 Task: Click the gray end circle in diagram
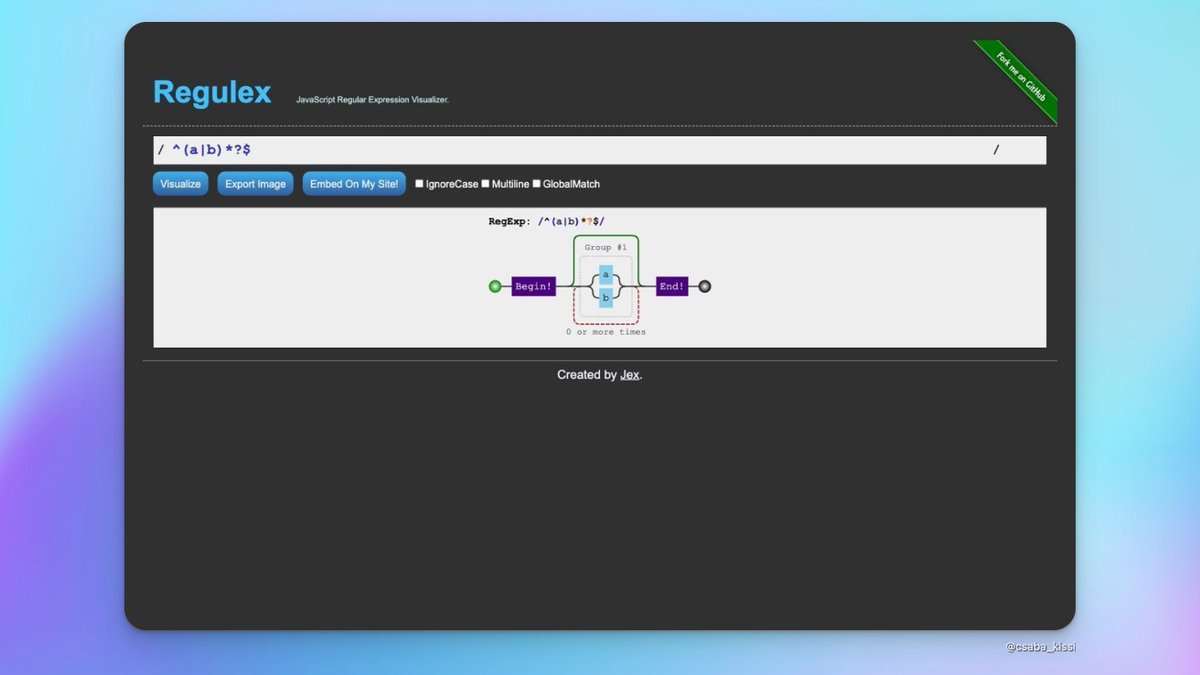click(x=704, y=286)
